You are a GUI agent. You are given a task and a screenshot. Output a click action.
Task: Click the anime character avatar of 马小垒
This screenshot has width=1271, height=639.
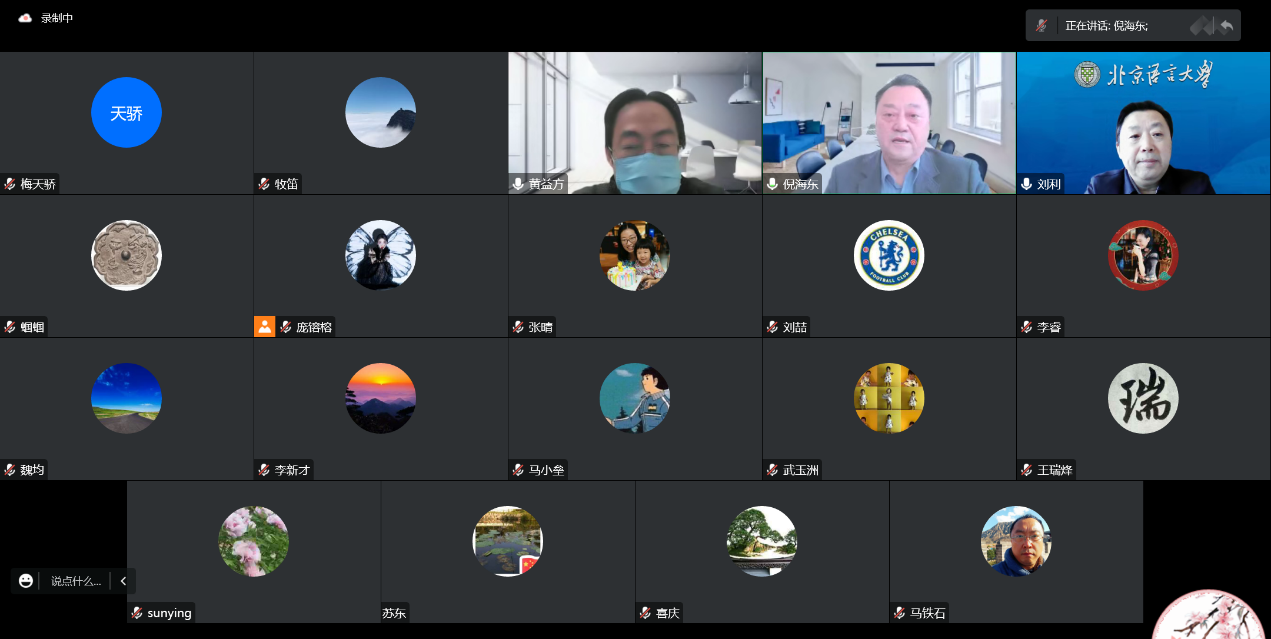click(635, 398)
